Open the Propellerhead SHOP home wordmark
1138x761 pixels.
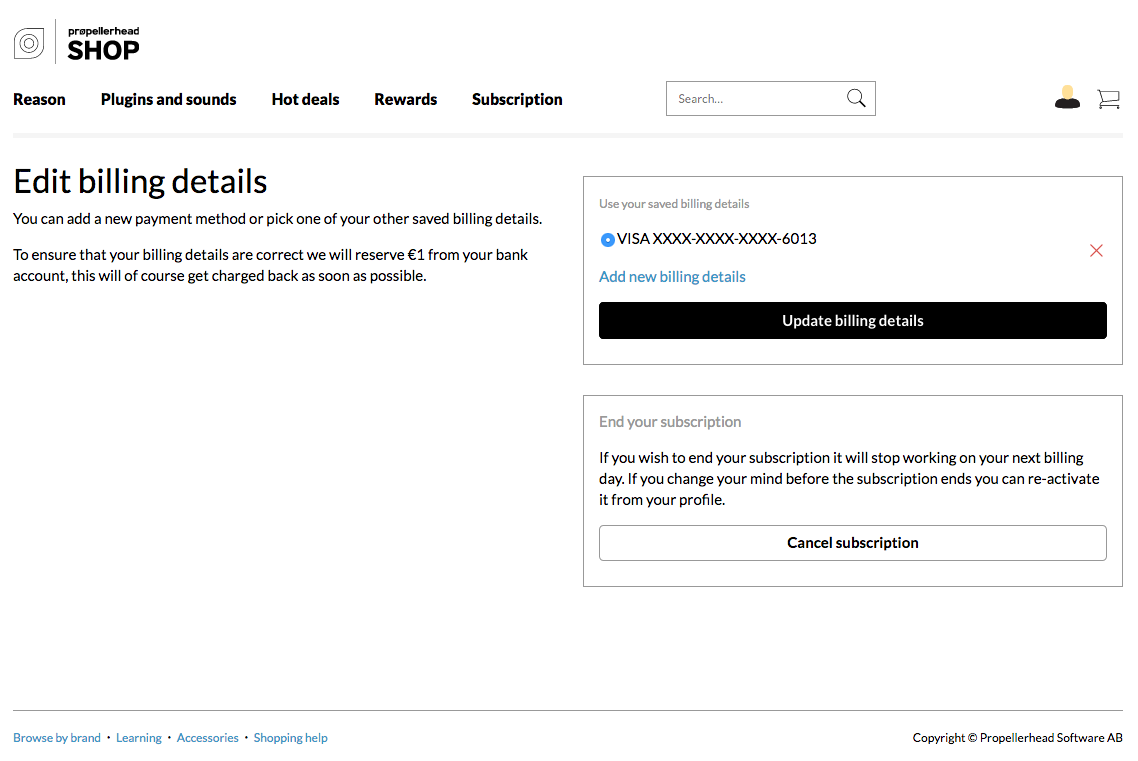pos(103,44)
